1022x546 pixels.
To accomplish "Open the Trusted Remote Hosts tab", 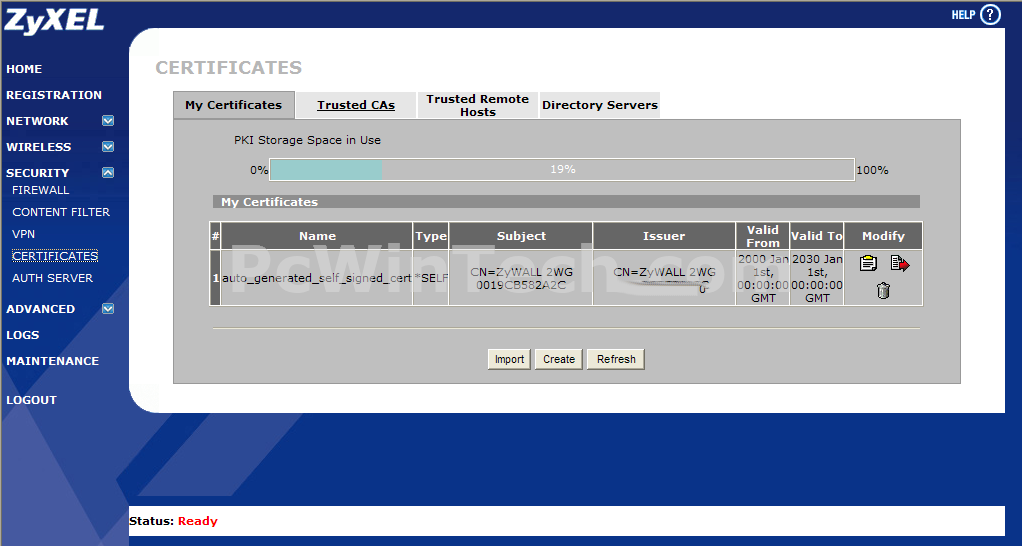I will [478, 105].
